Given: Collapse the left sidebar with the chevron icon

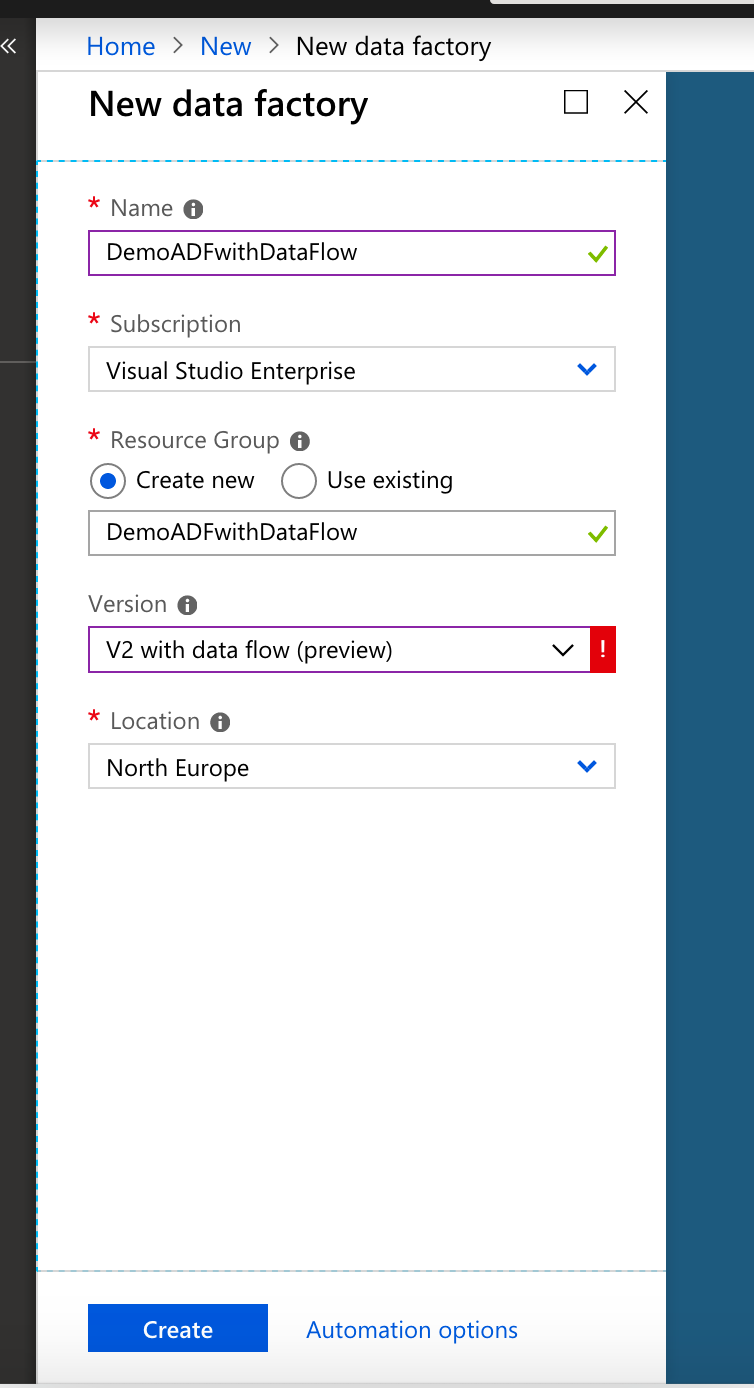Looking at the screenshot, I should (9, 44).
